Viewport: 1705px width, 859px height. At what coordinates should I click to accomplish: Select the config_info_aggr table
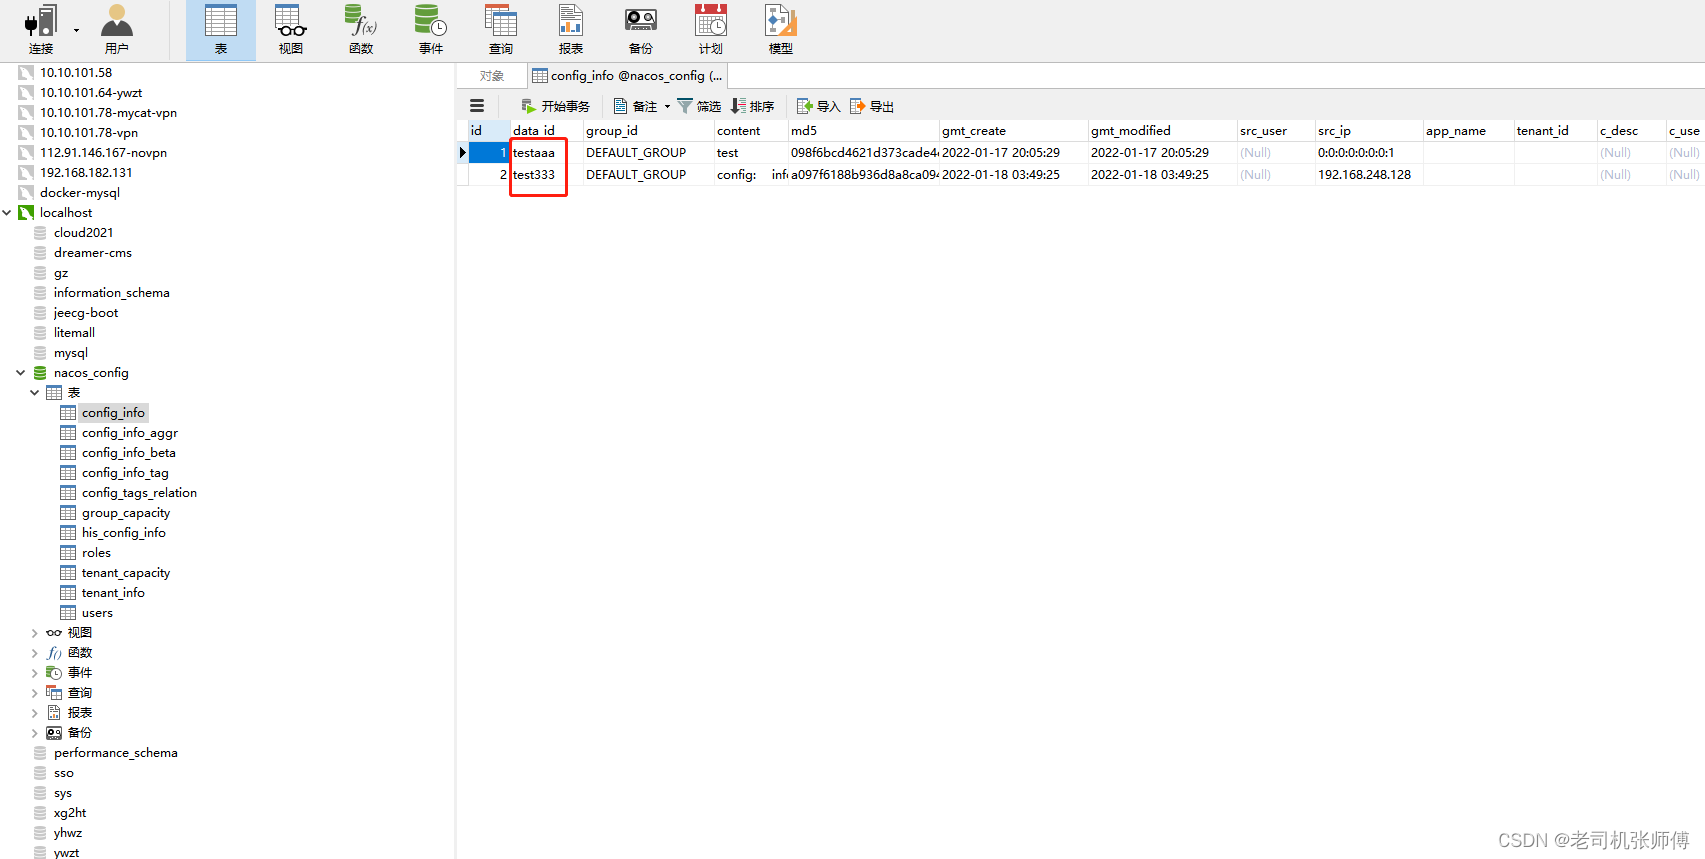point(130,432)
